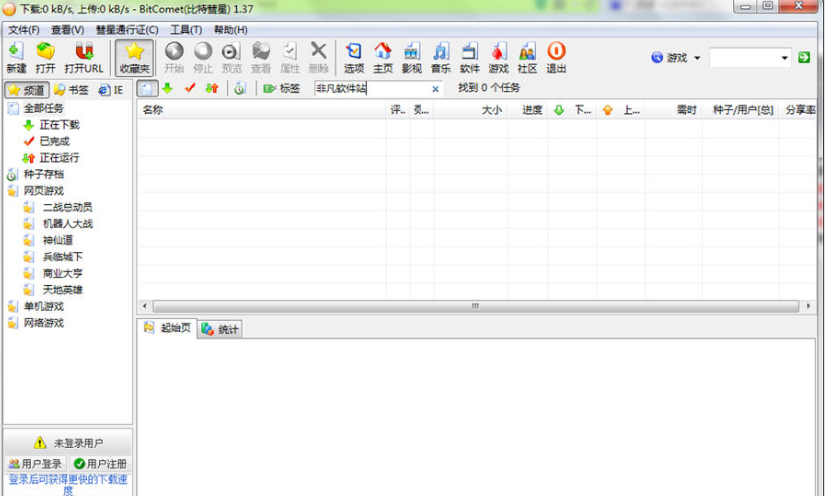Clear the task filter with the X
This screenshot has width=826, height=496.
pos(435,89)
